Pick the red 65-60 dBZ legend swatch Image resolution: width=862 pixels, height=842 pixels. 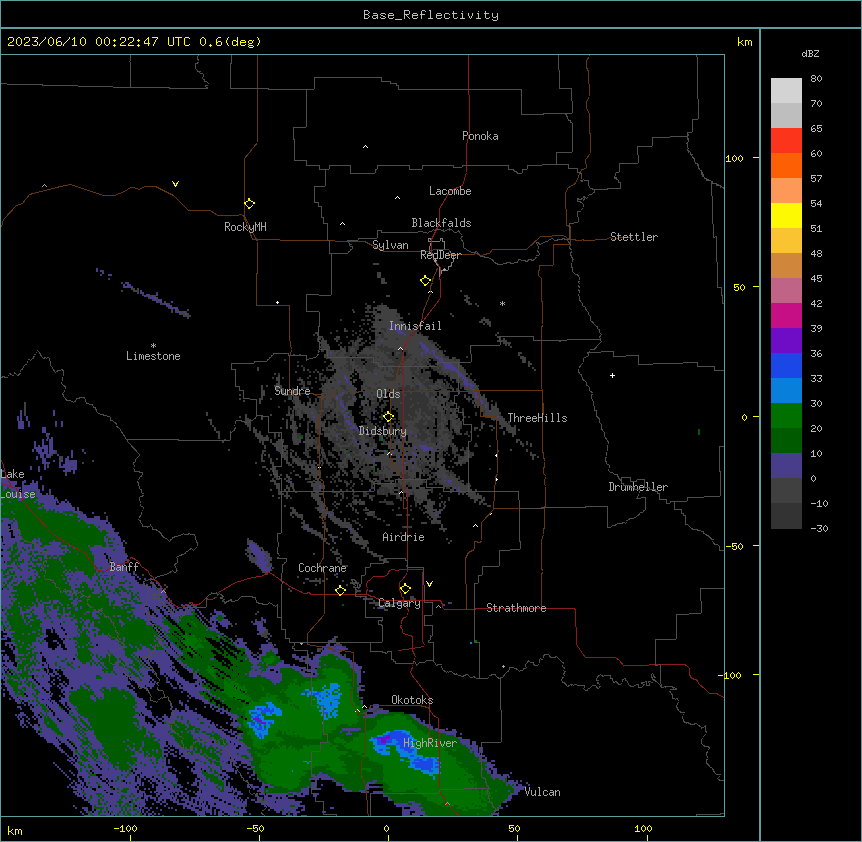click(786, 141)
